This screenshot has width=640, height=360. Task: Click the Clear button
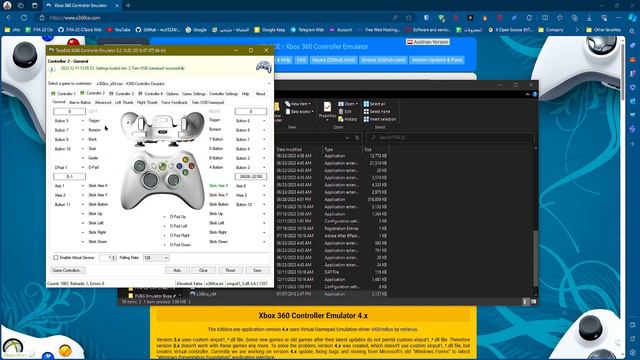(x=203, y=270)
